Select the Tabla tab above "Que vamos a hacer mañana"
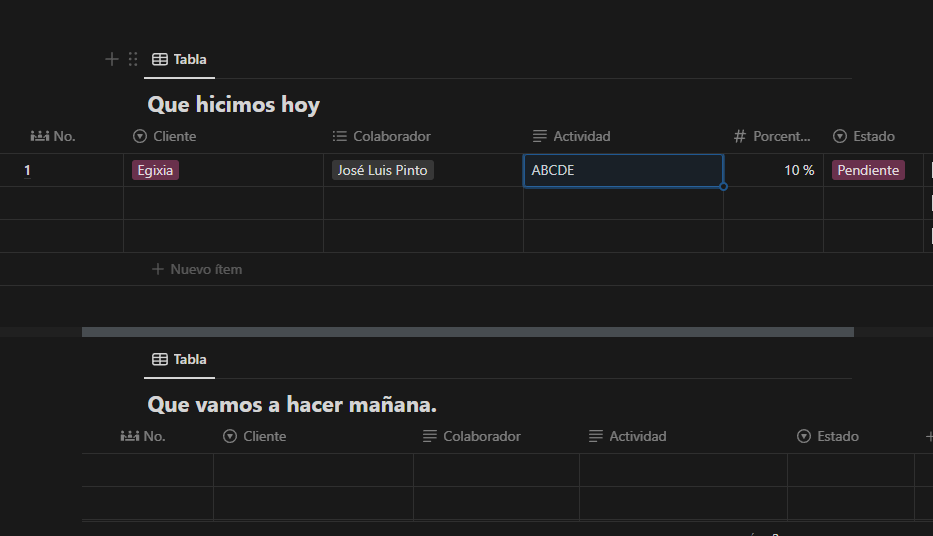933x536 pixels. [x=179, y=359]
